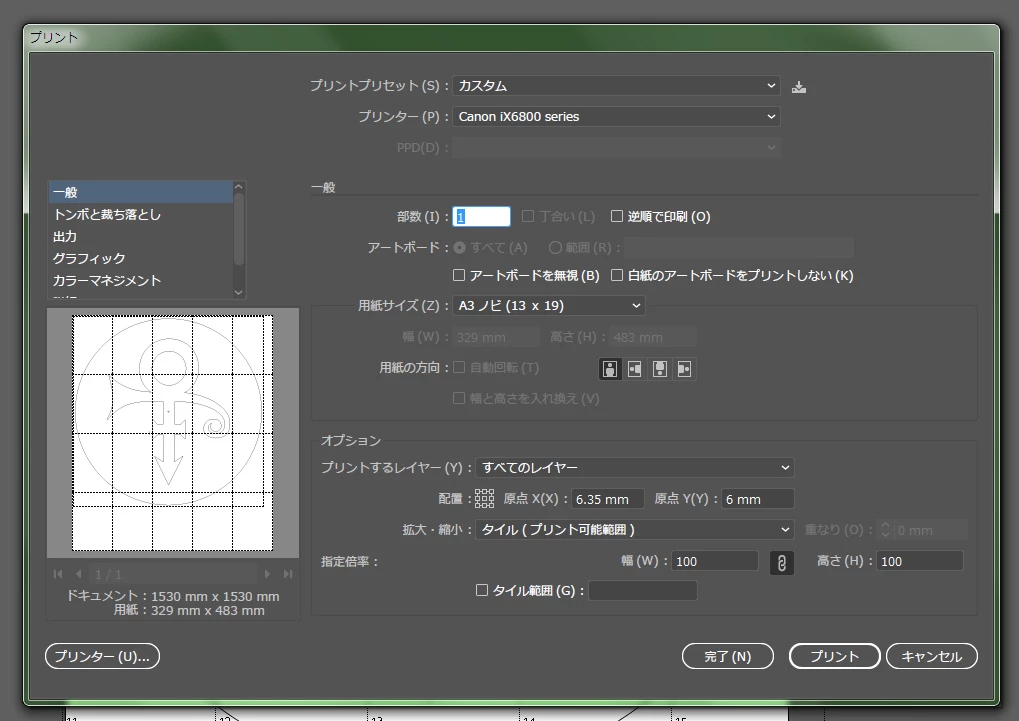Click the scale 幅 (W) 100 field

pyautogui.click(x=715, y=561)
